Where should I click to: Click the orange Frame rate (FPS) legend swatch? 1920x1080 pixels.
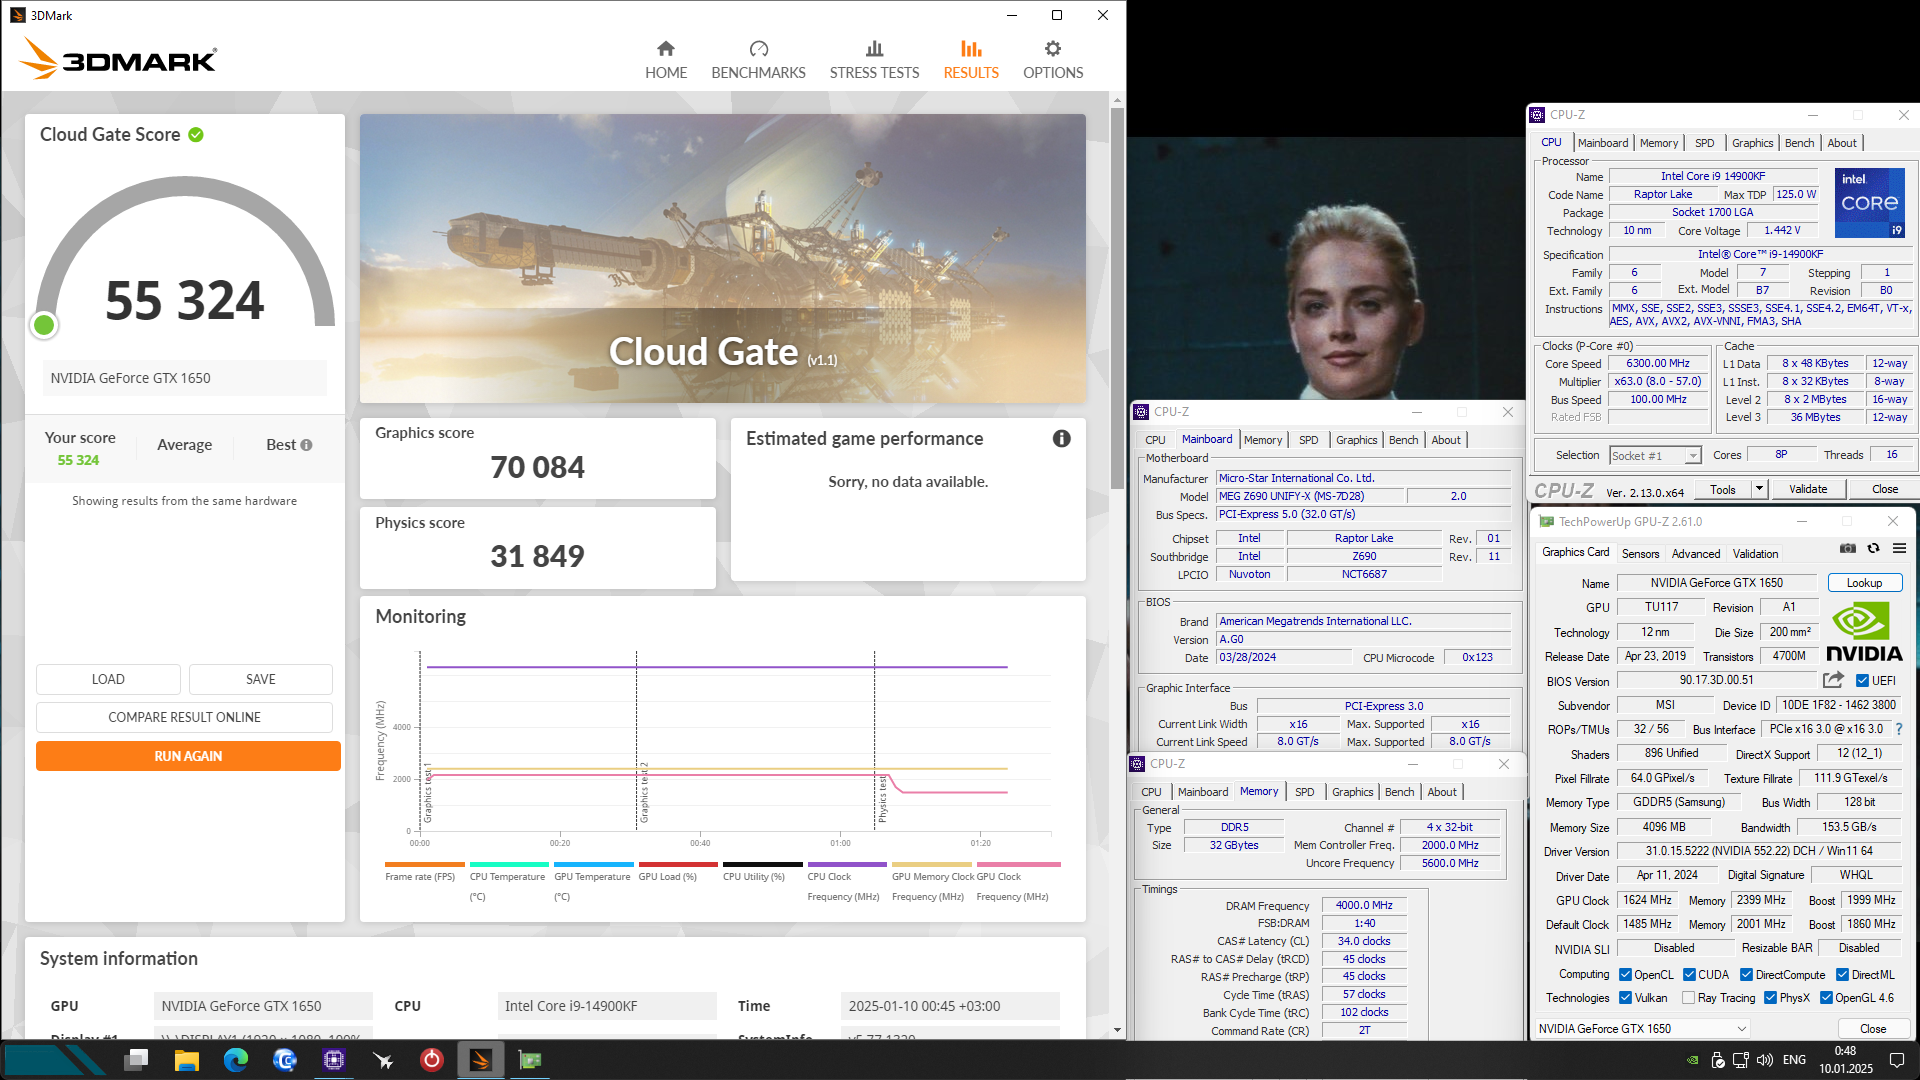pos(424,864)
